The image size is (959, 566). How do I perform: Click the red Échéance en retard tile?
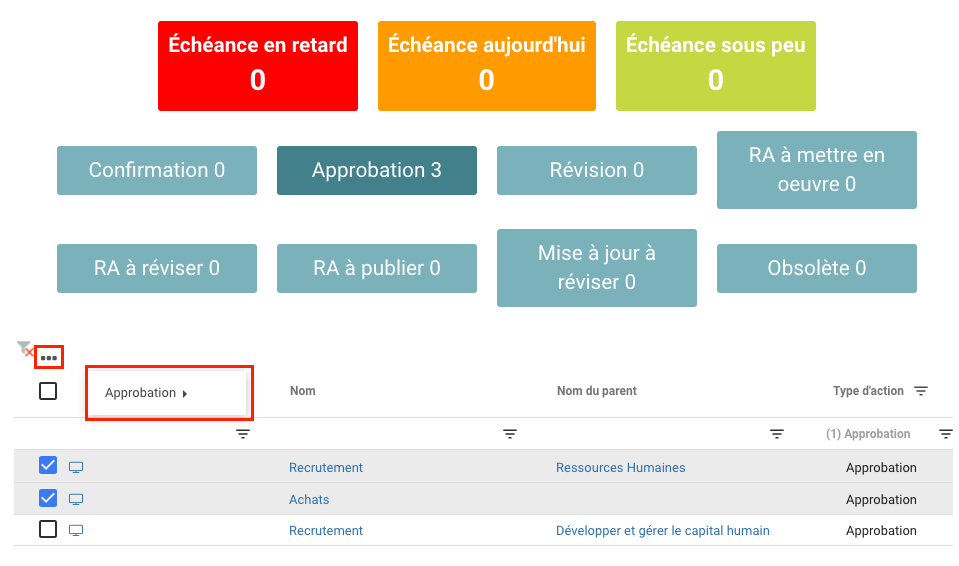click(x=258, y=66)
